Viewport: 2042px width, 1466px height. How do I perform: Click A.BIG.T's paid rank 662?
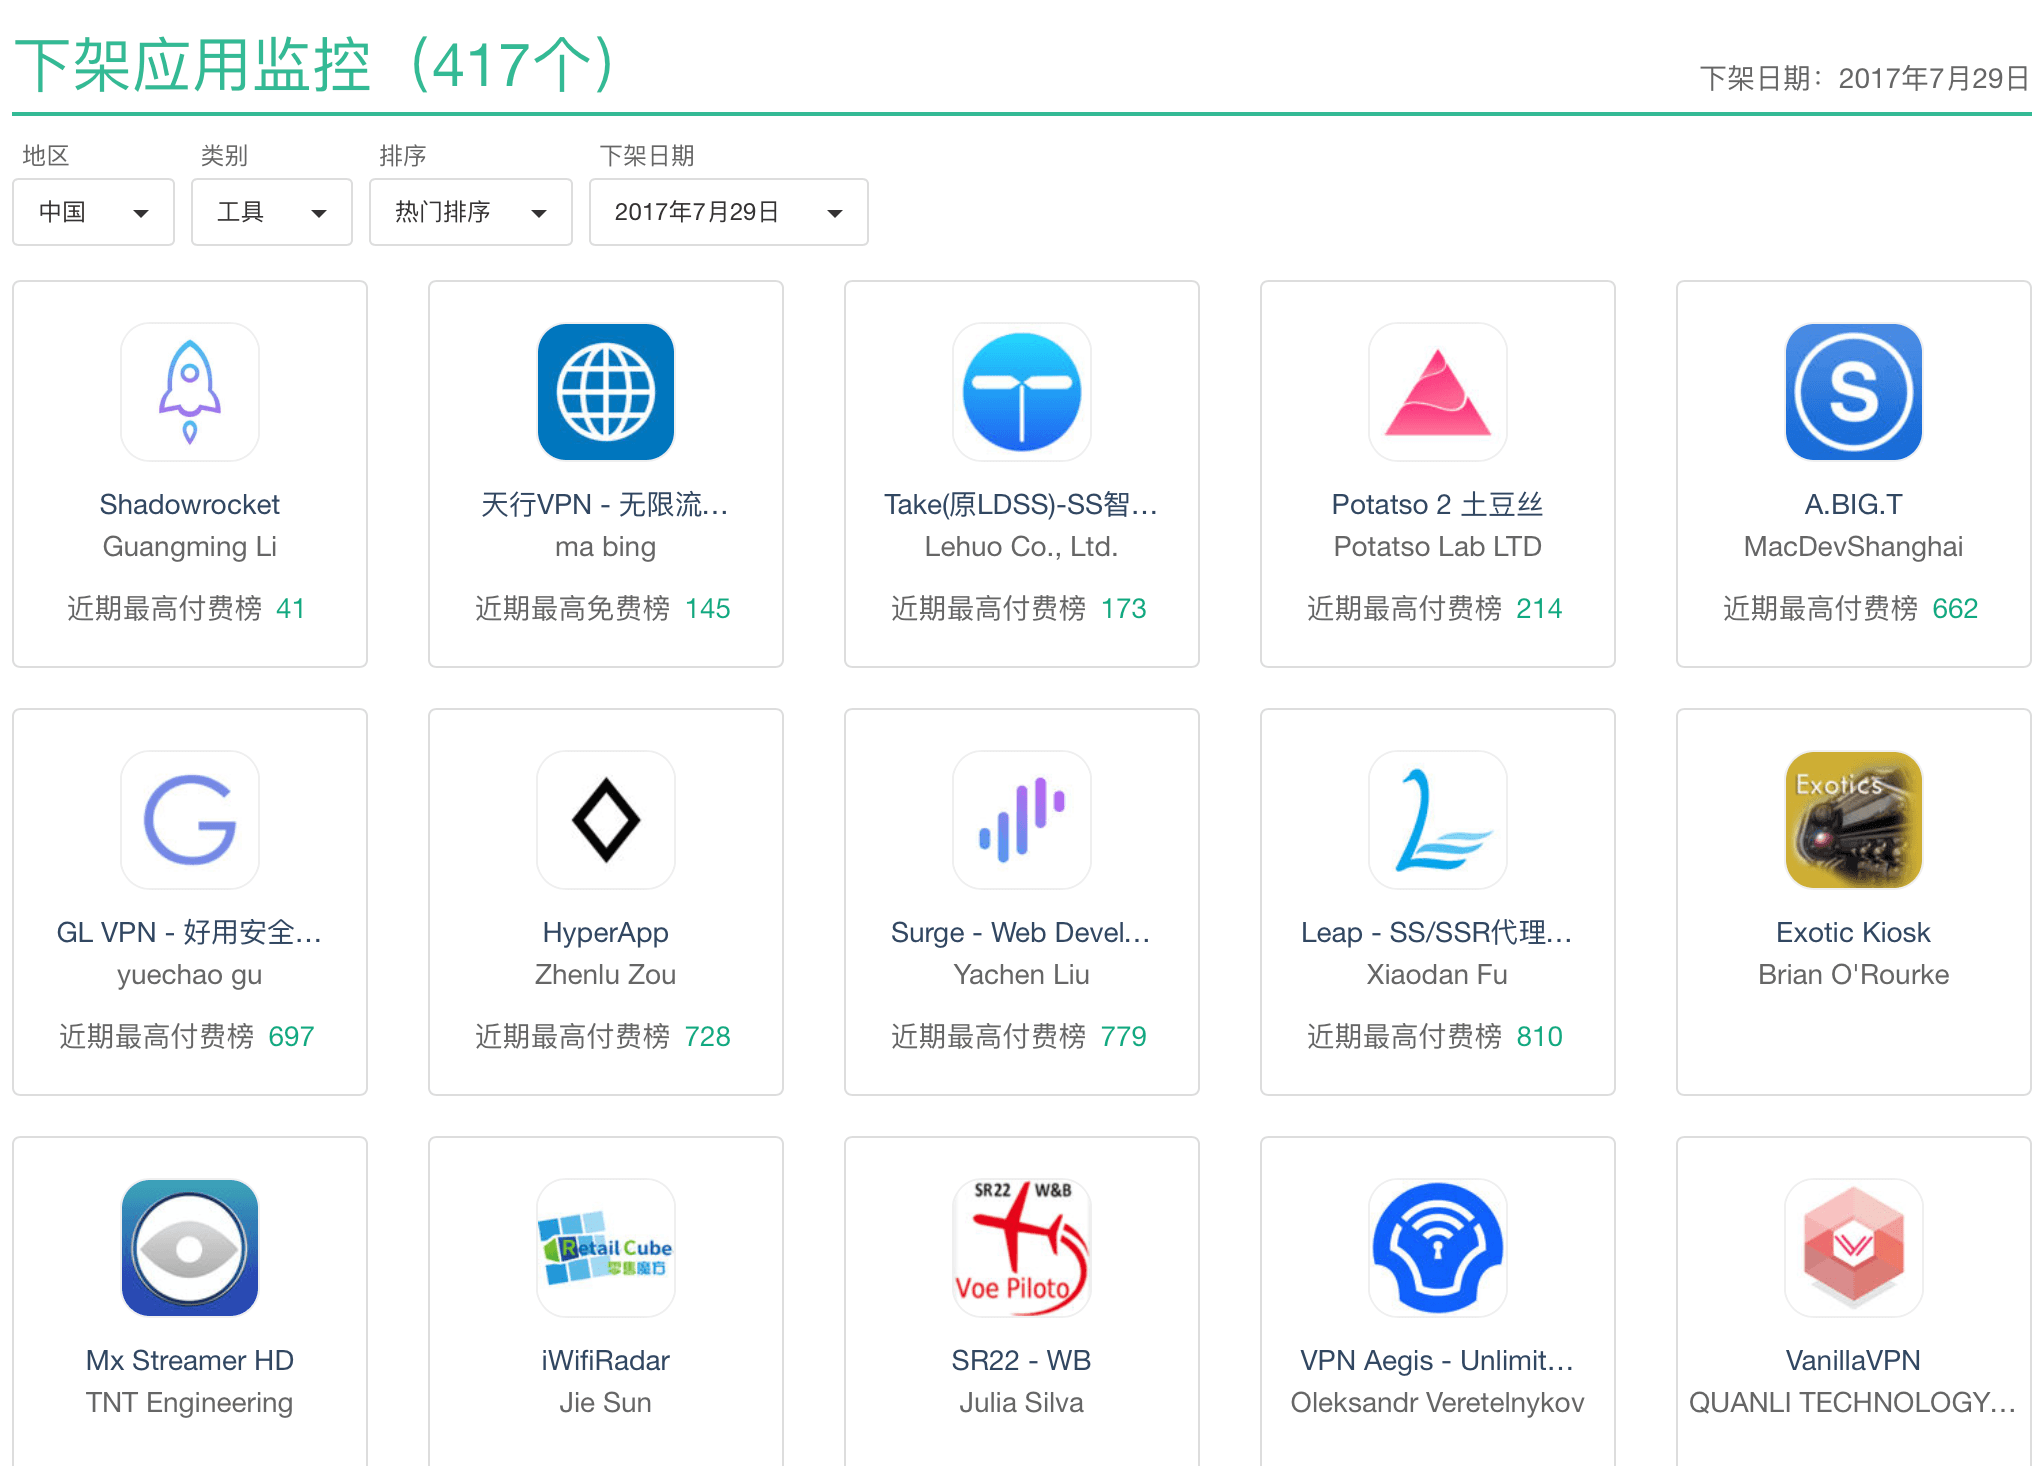pos(1956,608)
